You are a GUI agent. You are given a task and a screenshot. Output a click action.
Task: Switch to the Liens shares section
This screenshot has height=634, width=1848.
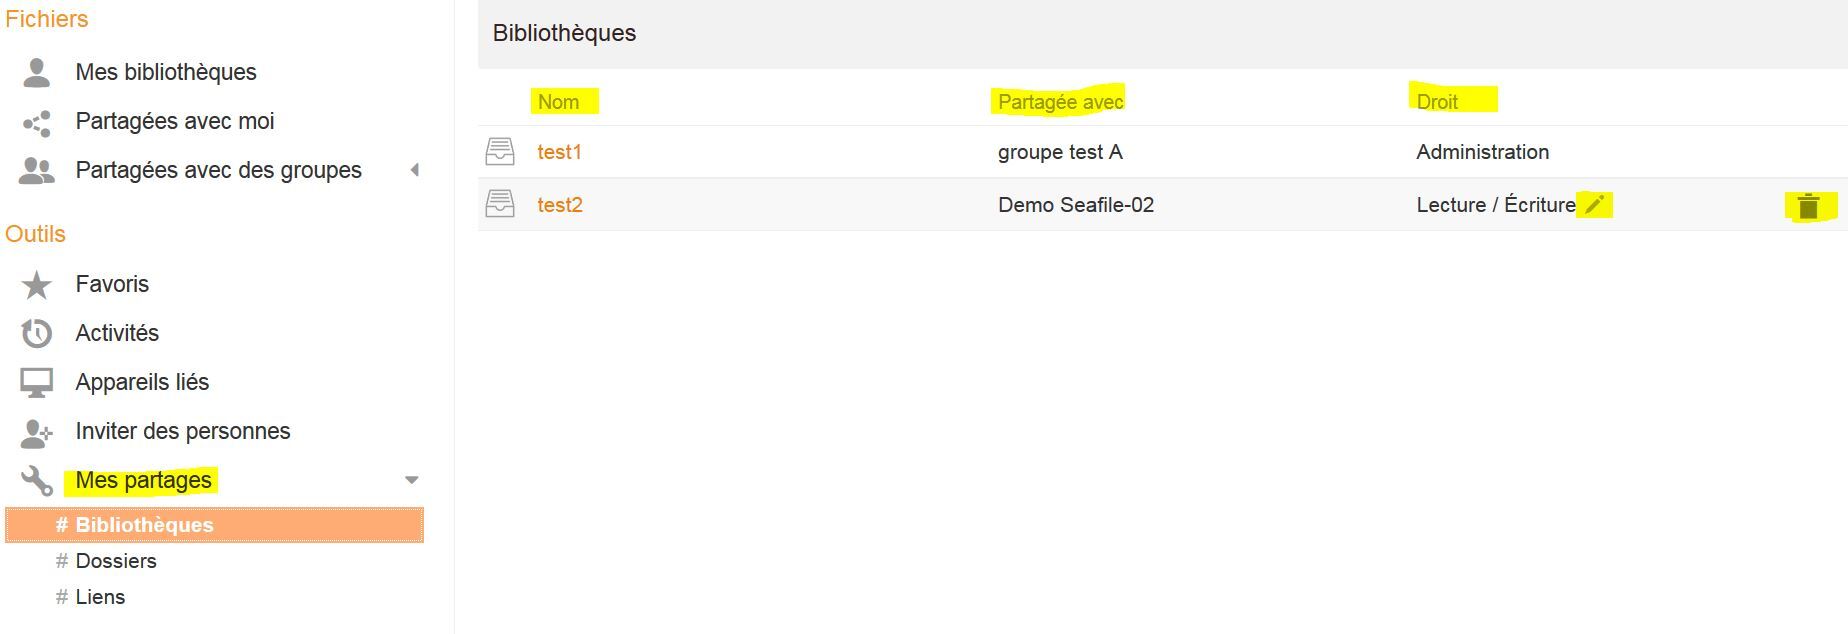[x=100, y=597]
